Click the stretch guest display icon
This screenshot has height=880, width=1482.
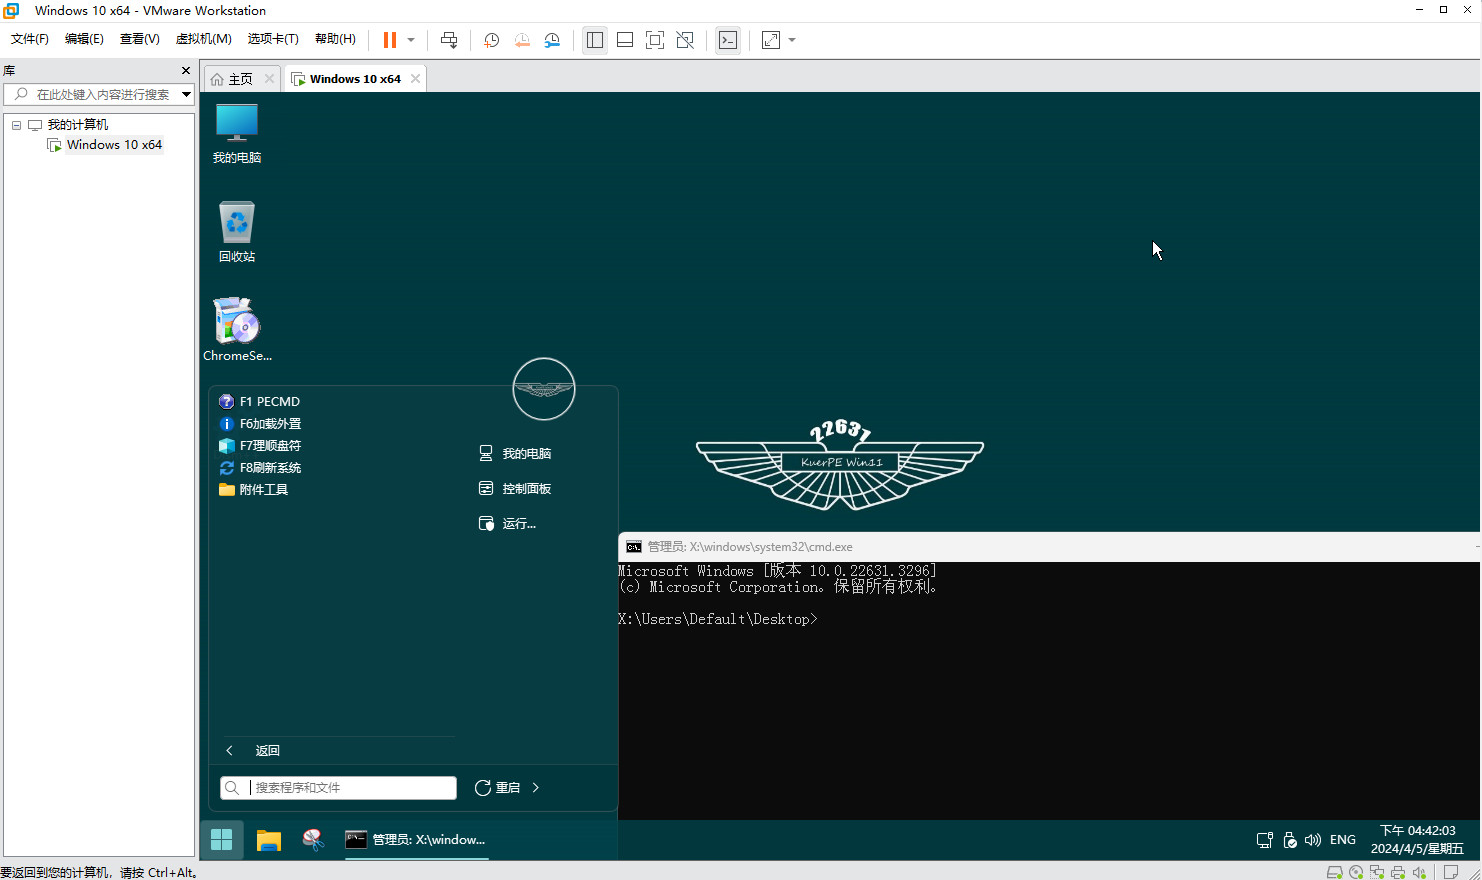[771, 40]
